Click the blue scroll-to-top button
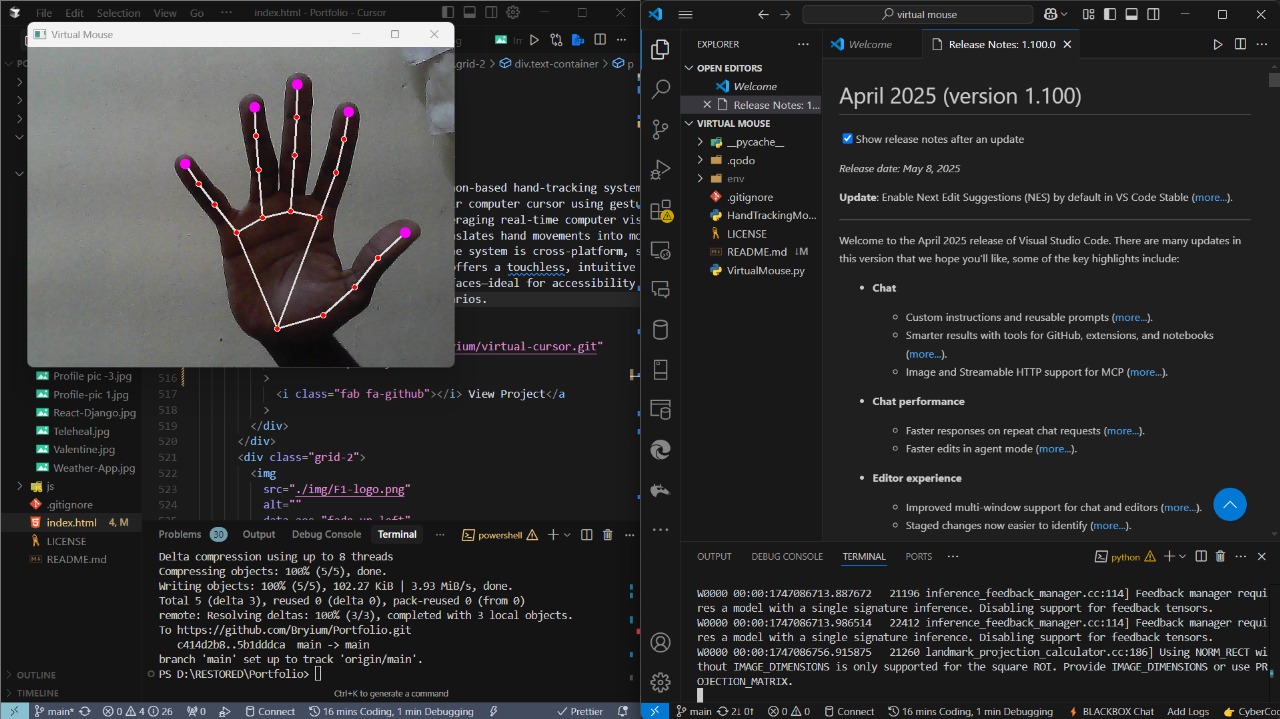The height and width of the screenshot is (719, 1280). (x=1230, y=505)
